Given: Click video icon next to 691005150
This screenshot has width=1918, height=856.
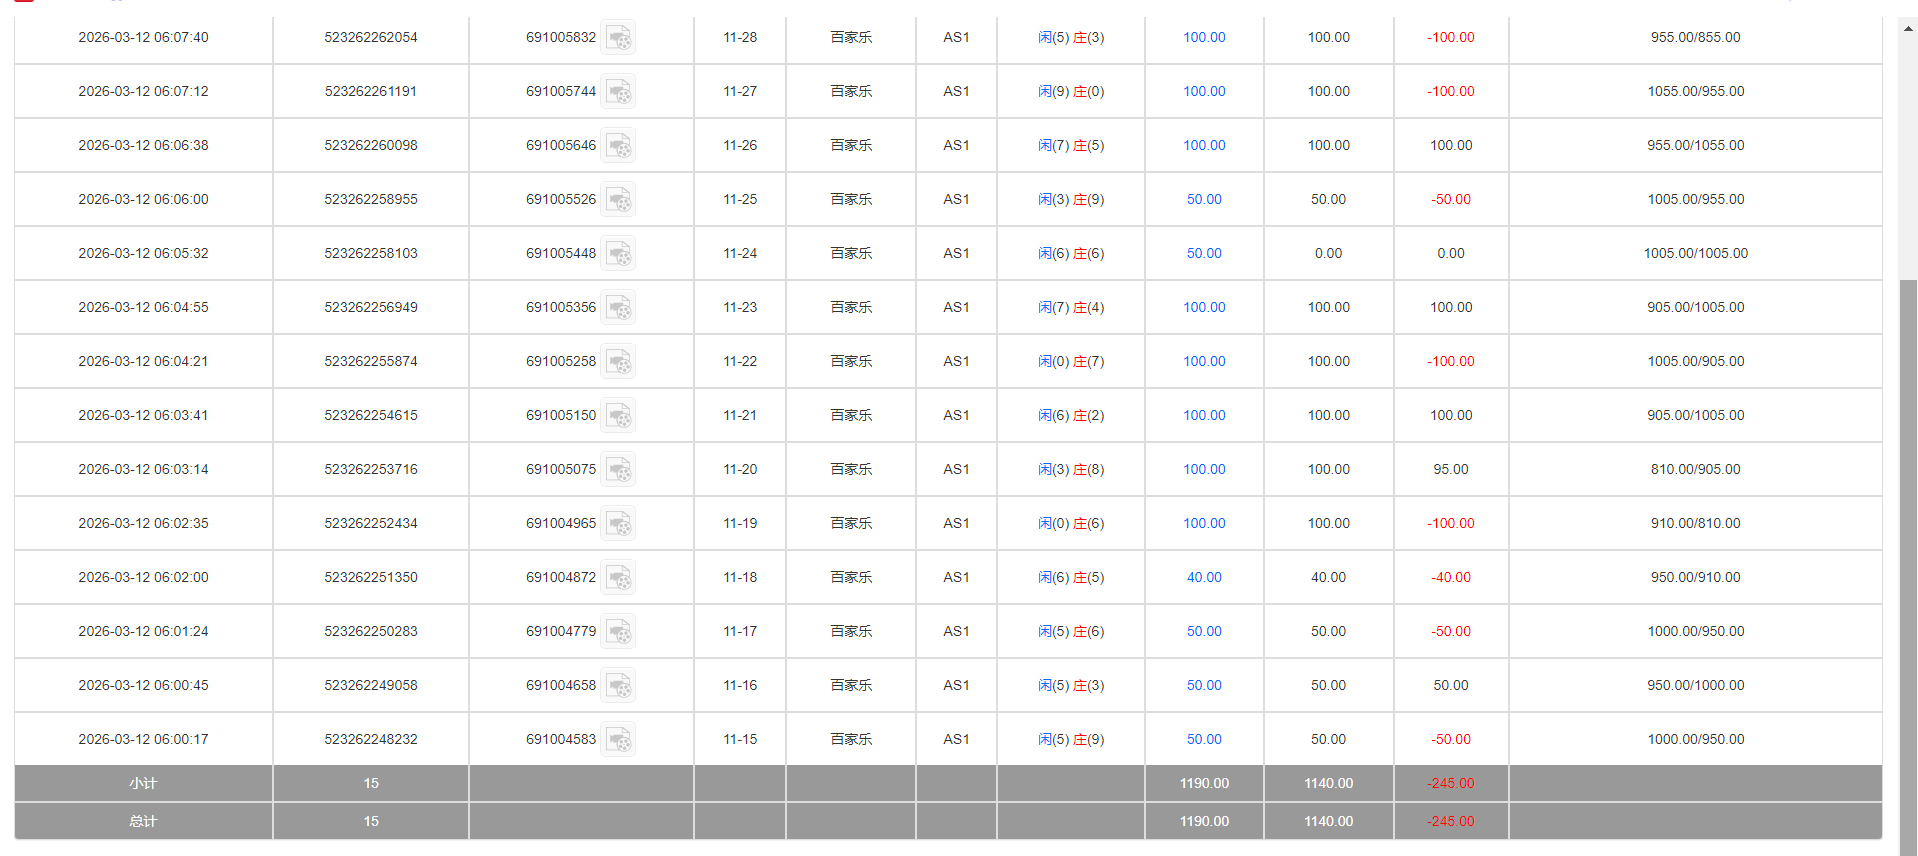Looking at the screenshot, I should click(618, 416).
